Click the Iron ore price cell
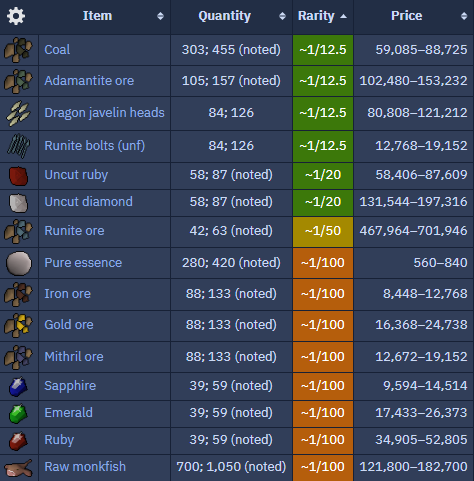This screenshot has height=481, width=474. (x=413, y=294)
